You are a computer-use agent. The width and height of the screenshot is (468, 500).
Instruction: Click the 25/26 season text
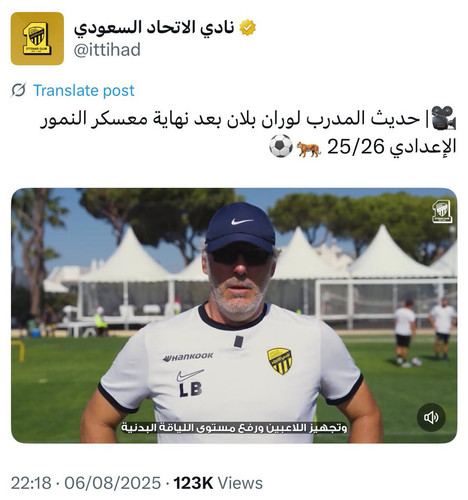pyautogui.click(x=356, y=147)
